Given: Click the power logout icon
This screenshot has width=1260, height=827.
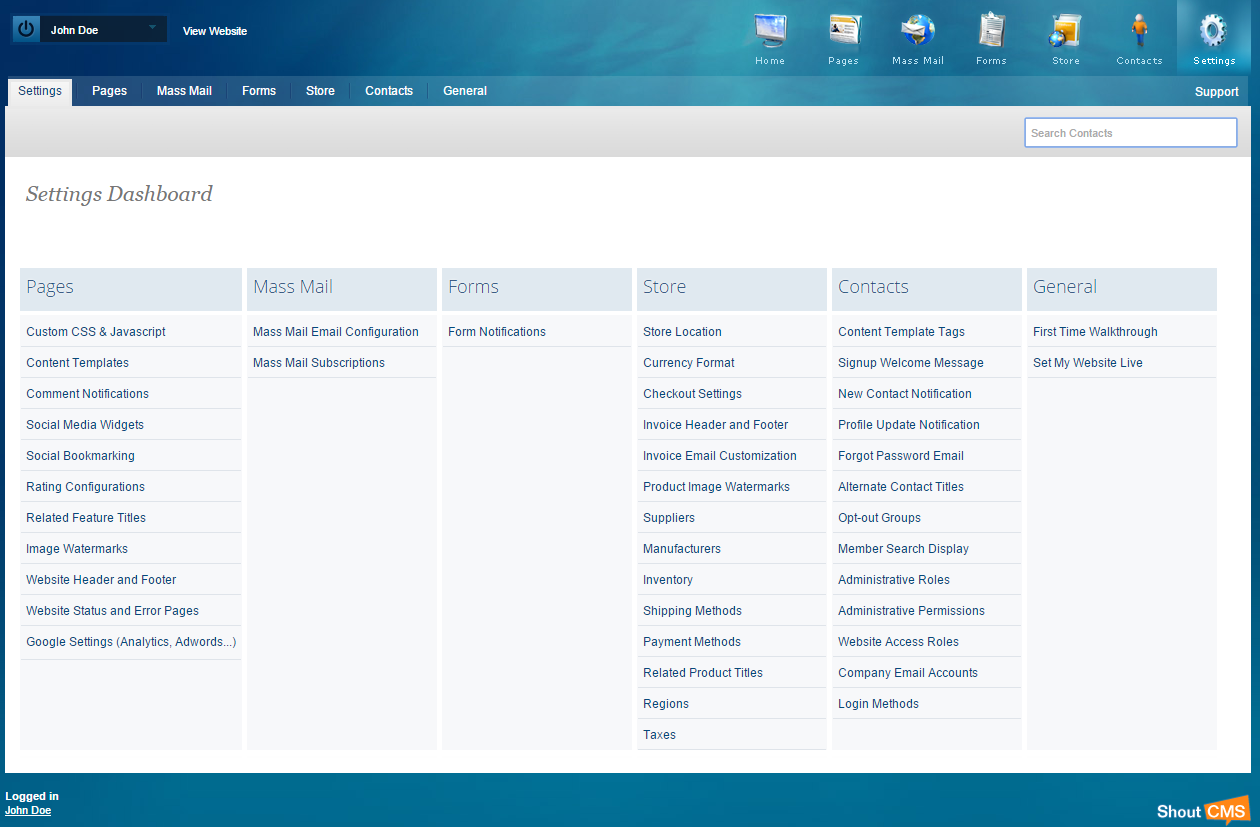Looking at the screenshot, I should pos(26,30).
